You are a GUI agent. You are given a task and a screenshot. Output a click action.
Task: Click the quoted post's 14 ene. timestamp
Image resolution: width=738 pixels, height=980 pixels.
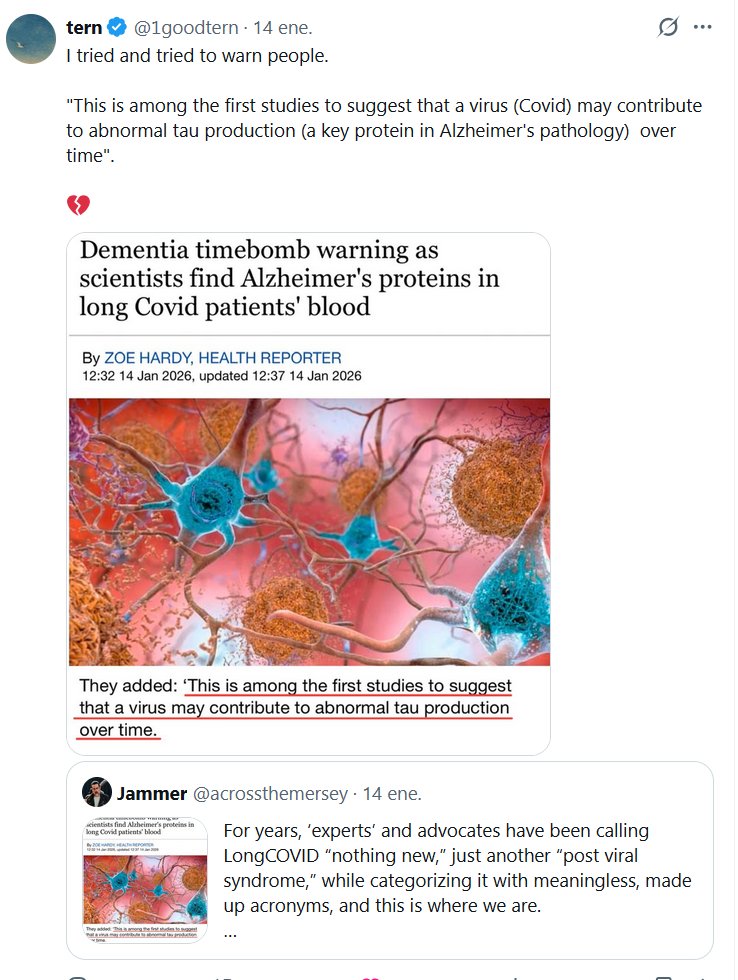(392, 794)
